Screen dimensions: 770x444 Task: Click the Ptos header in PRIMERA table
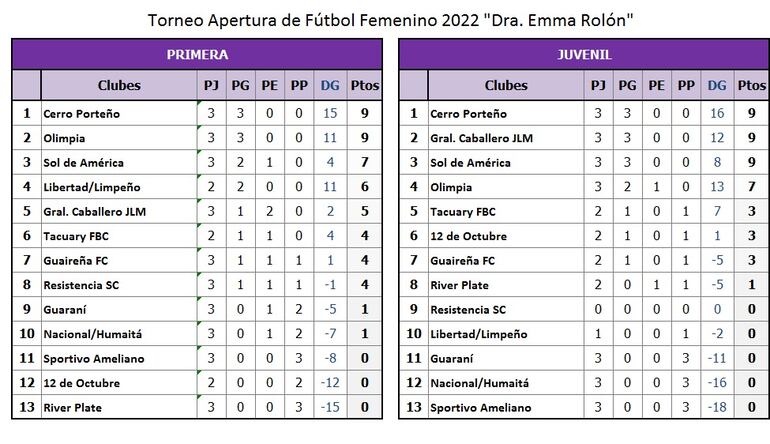[365, 86]
